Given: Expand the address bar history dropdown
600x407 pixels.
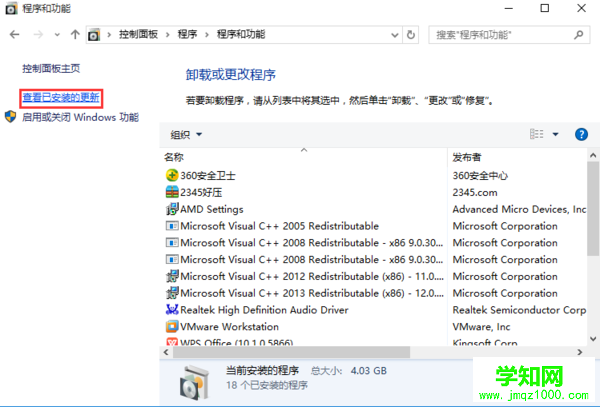Looking at the screenshot, I should [395, 35].
